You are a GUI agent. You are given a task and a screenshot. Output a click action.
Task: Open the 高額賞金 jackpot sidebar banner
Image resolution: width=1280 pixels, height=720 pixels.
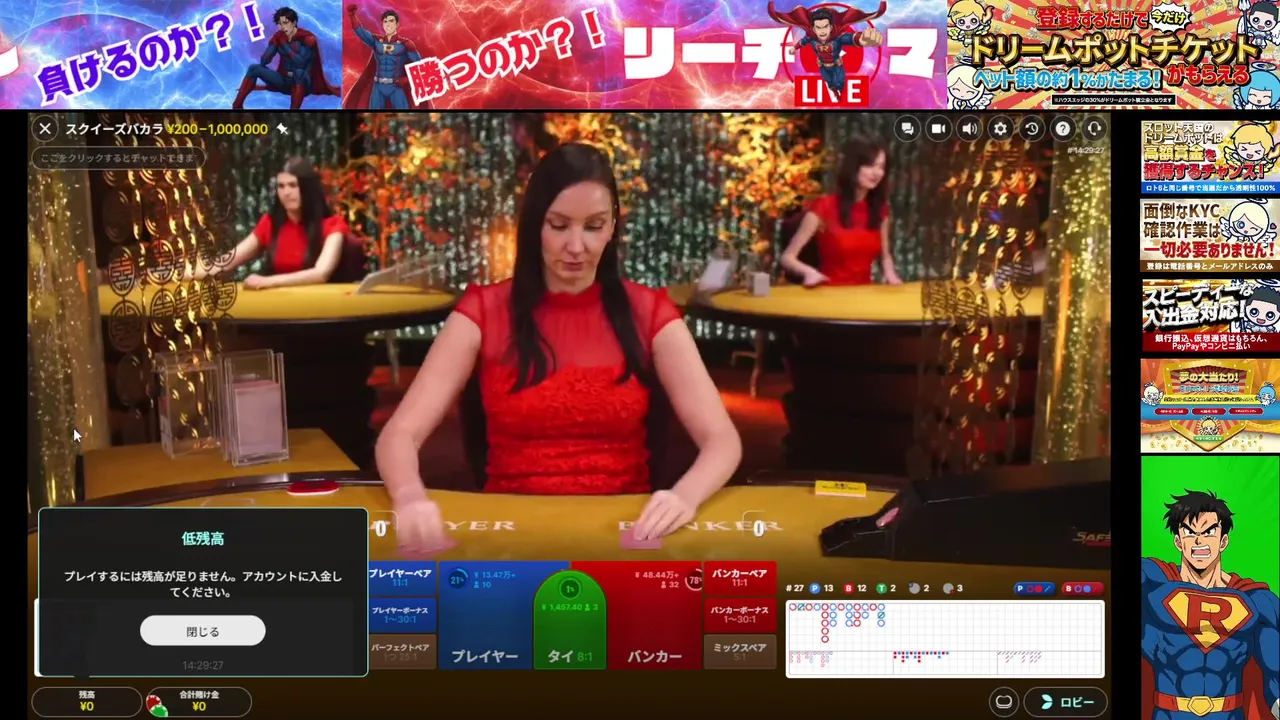click(1210, 157)
